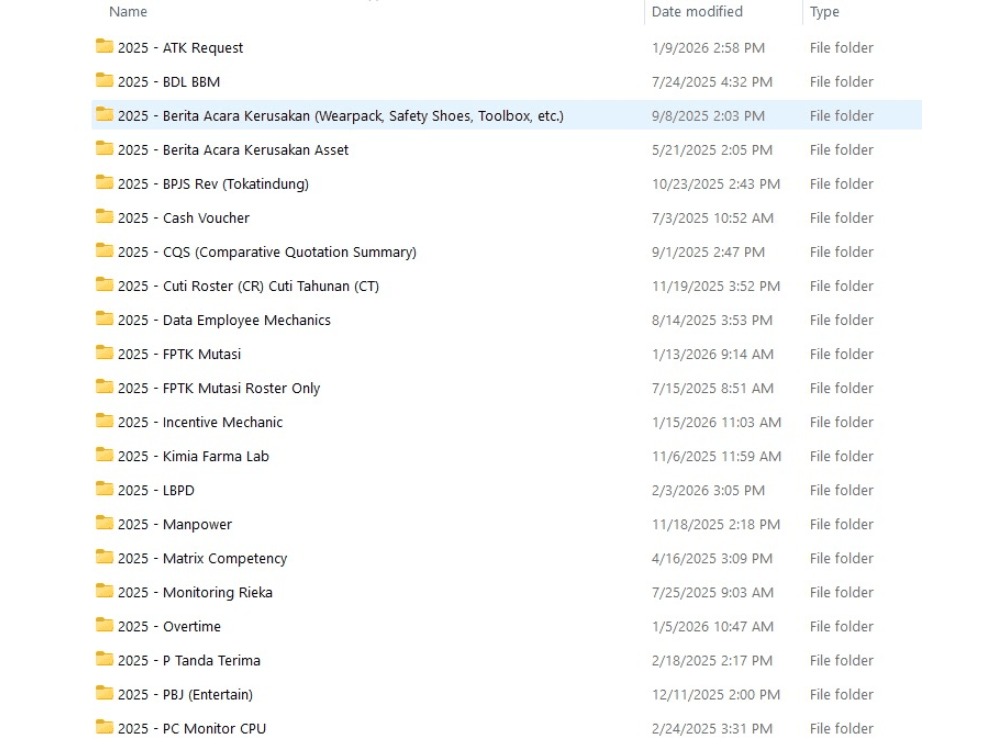Viewport: 1000px width, 750px height.
Task: Sort by the Type column header
Action: (825, 11)
